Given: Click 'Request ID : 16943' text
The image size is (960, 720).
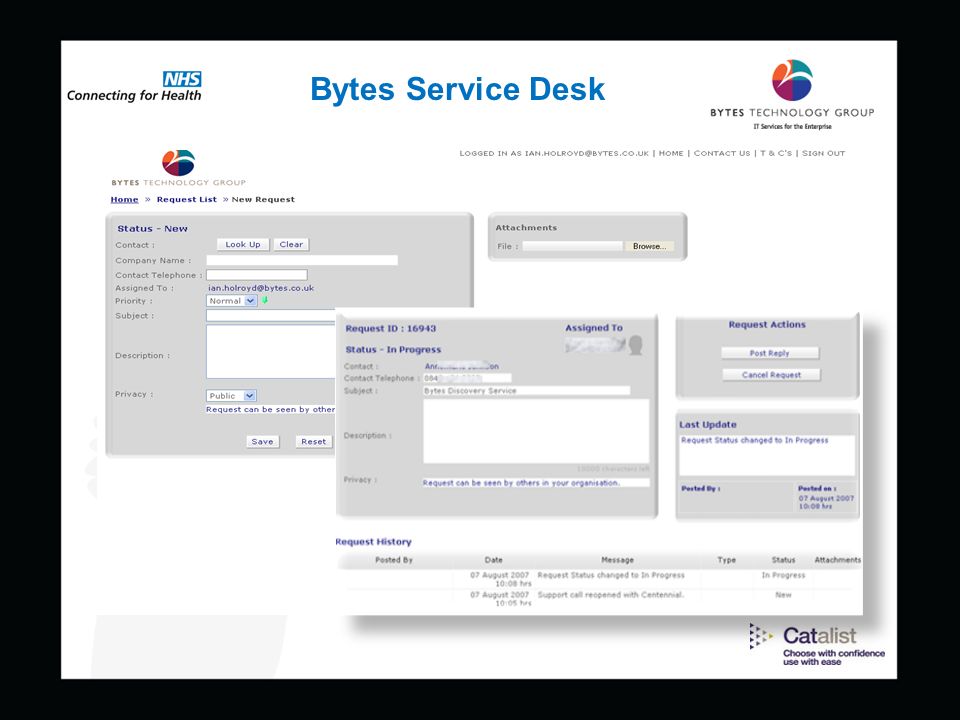Looking at the screenshot, I should (x=391, y=329).
